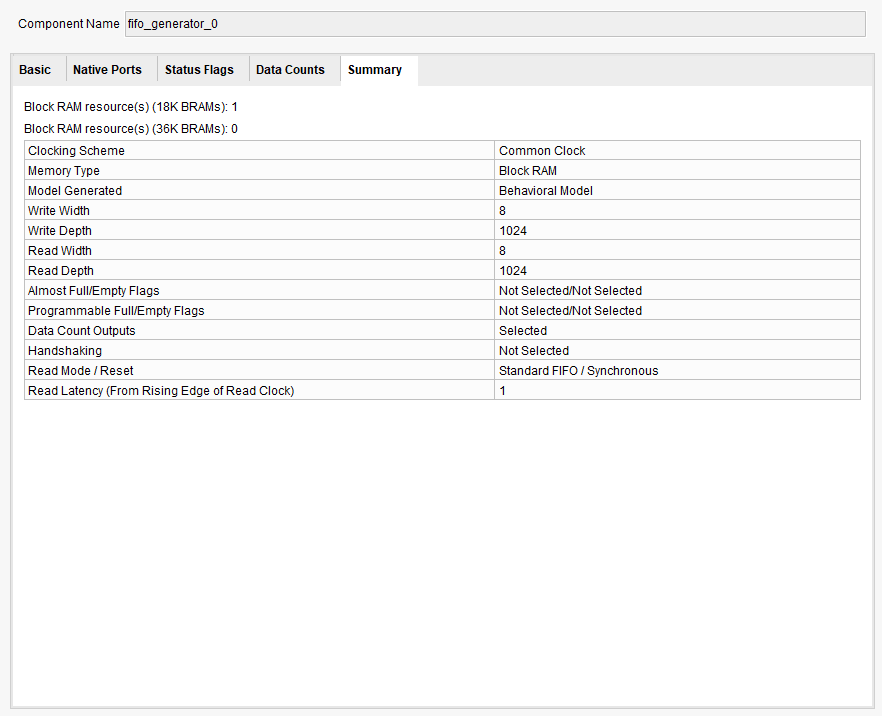Viewport: 882px width, 716px height.
Task: Click the Component Name input field
Action: [x=495, y=24]
